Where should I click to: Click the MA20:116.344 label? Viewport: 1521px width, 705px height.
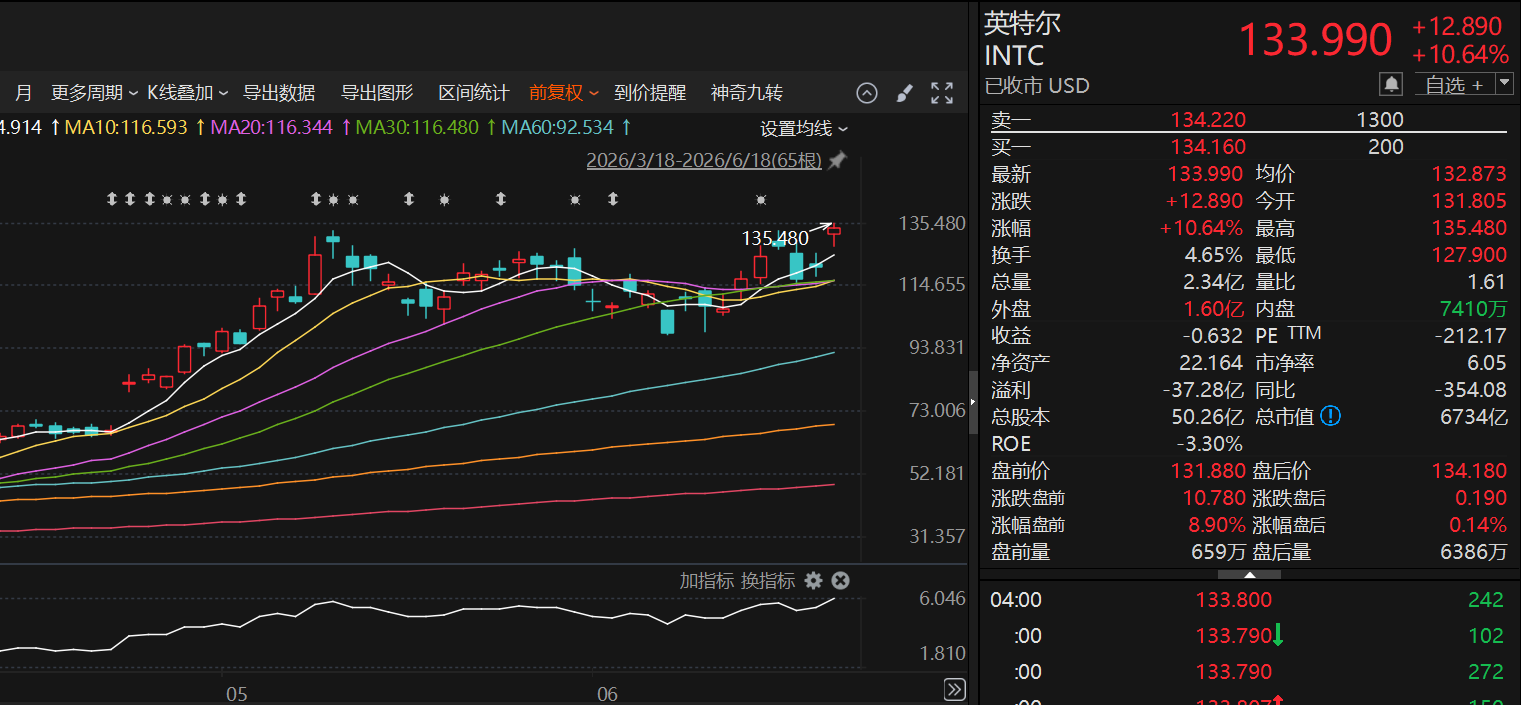272,128
